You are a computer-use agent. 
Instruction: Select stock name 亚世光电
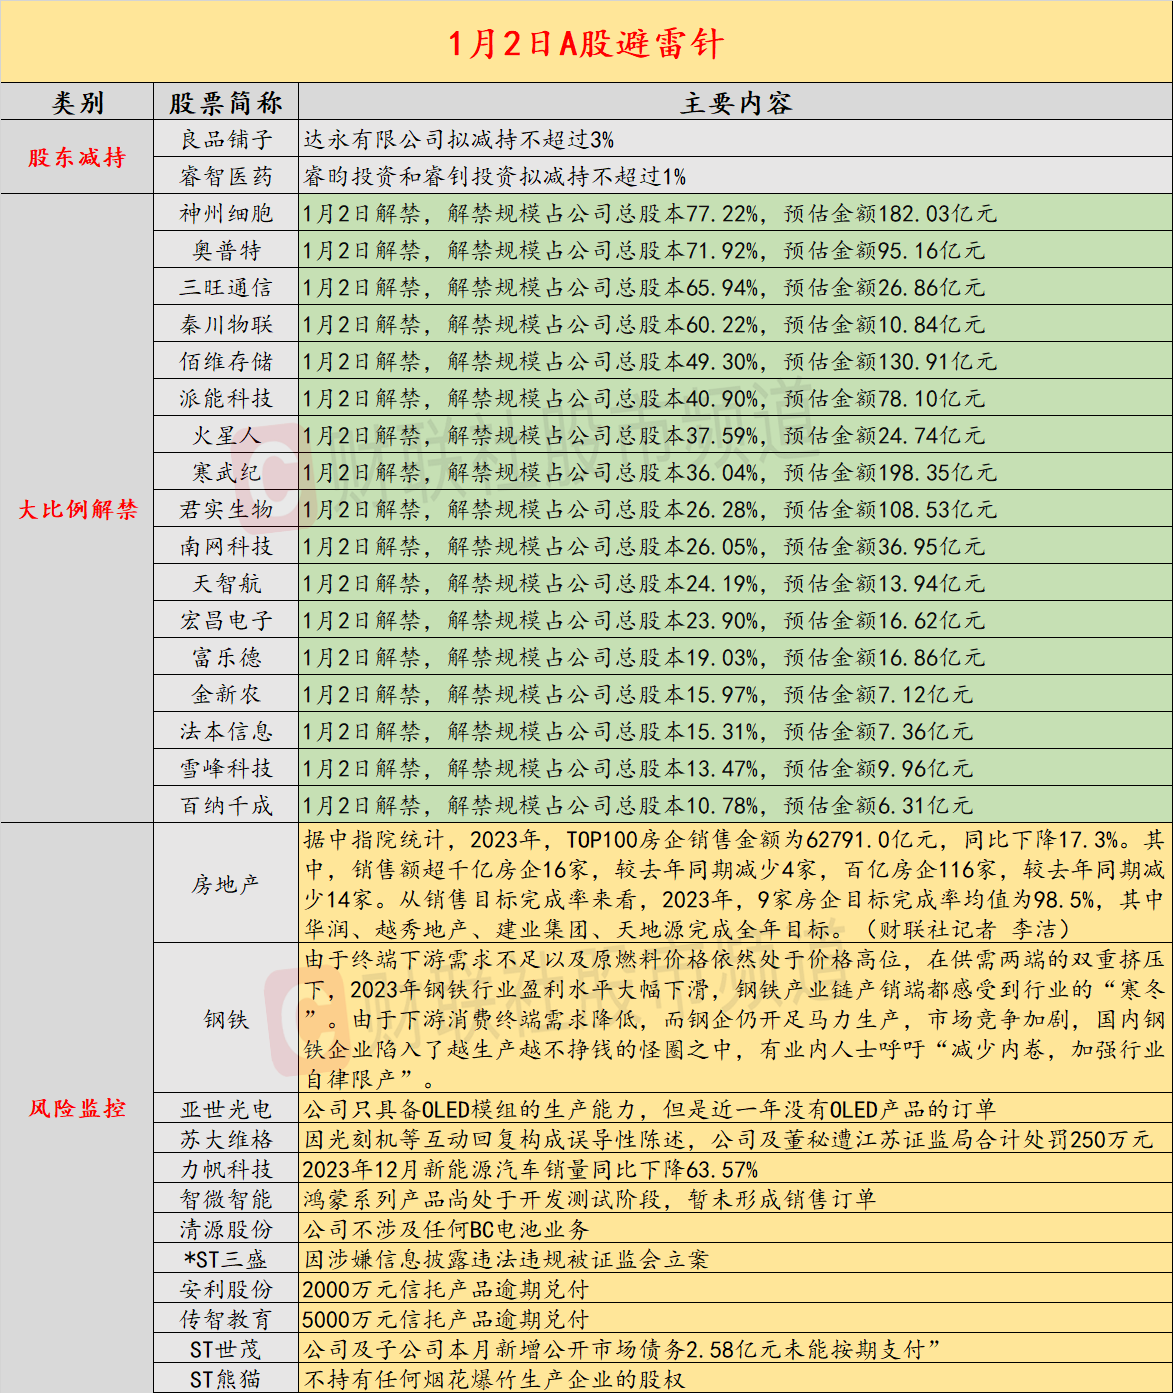[226, 1109]
